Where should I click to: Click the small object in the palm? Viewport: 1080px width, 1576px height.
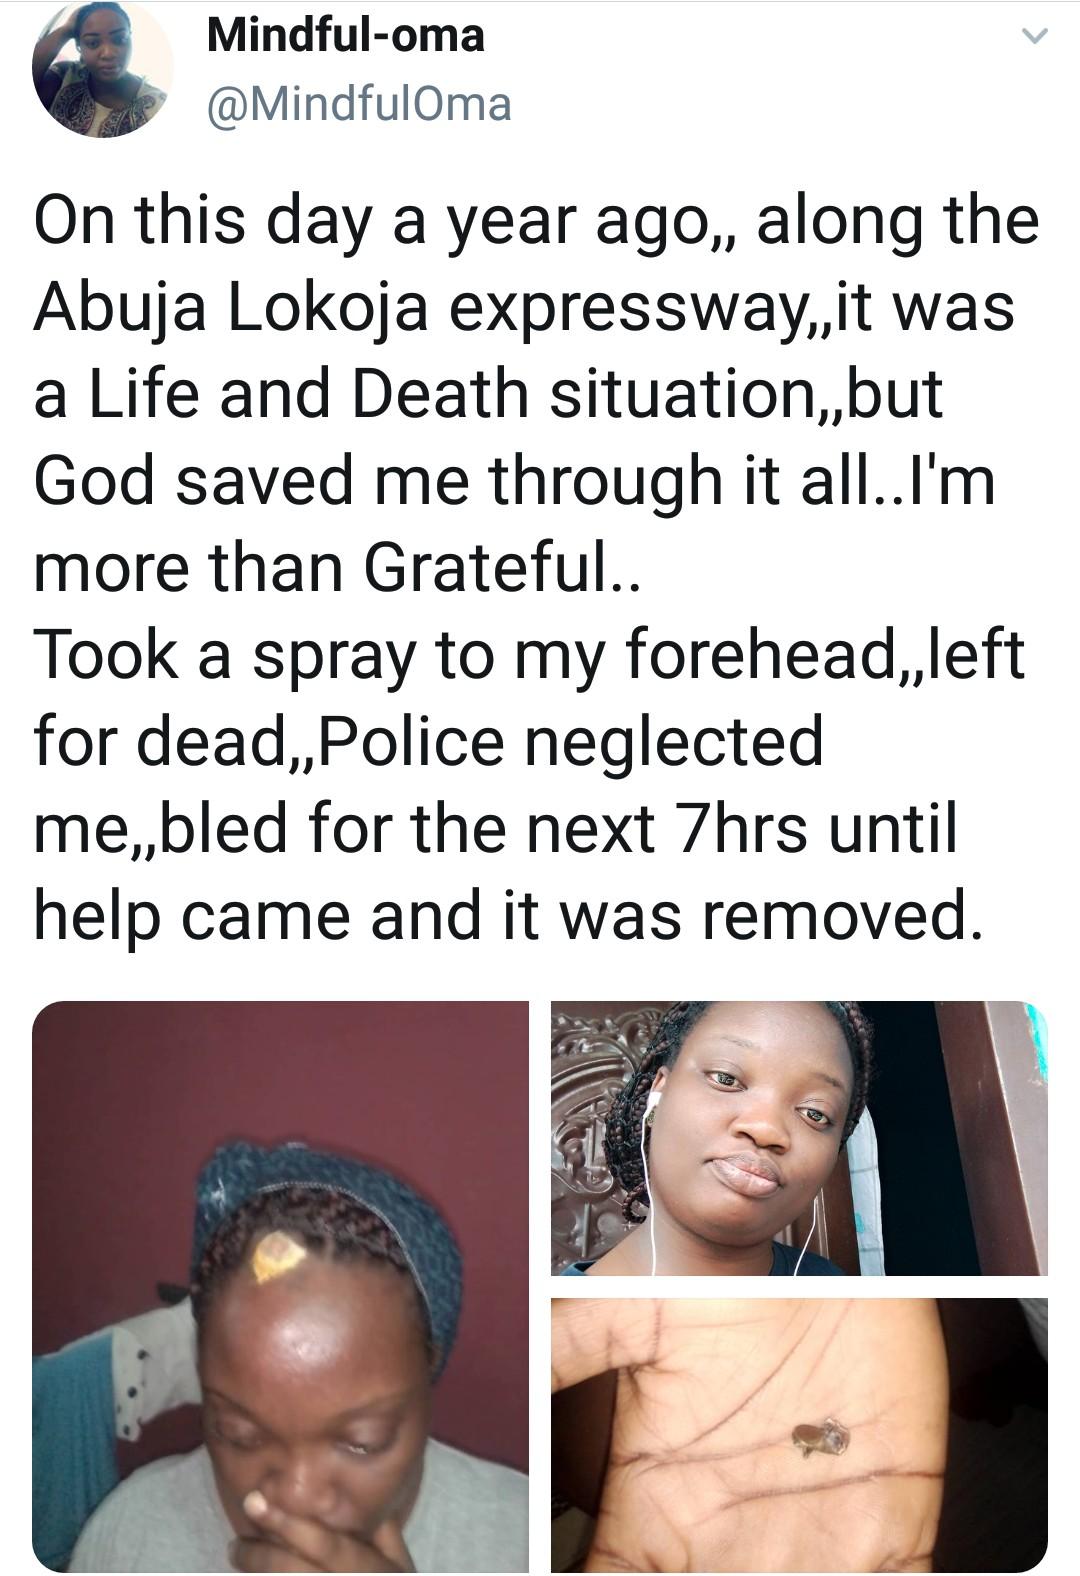coord(821,1439)
